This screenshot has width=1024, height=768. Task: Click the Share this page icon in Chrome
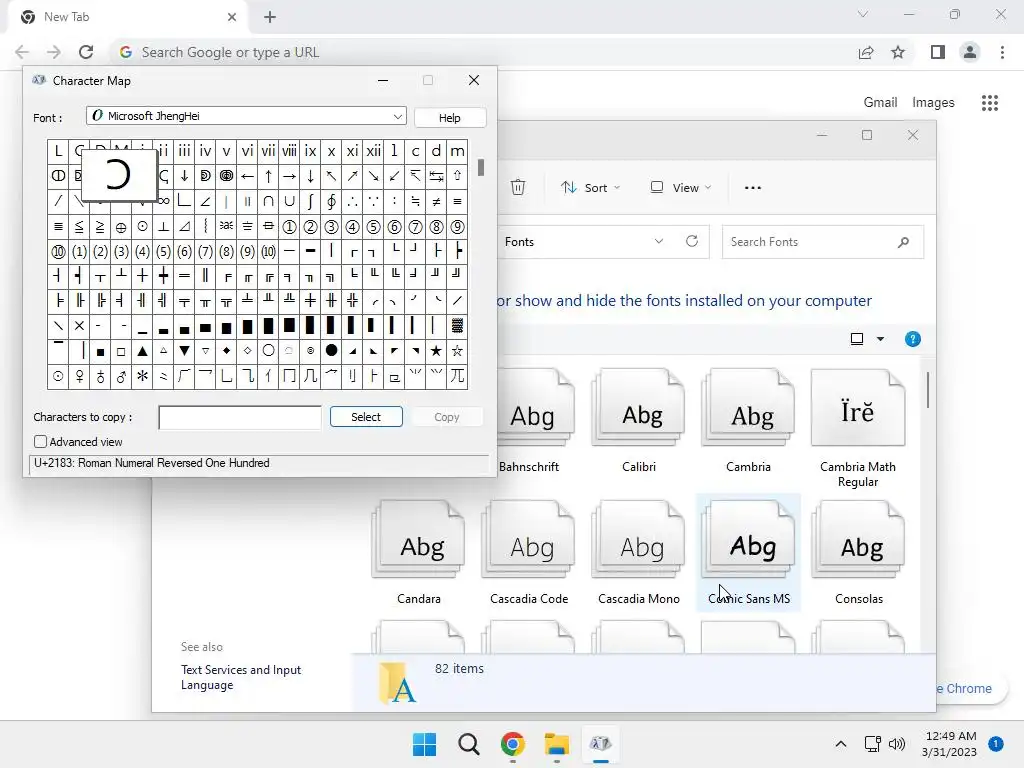click(x=866, y=52)
